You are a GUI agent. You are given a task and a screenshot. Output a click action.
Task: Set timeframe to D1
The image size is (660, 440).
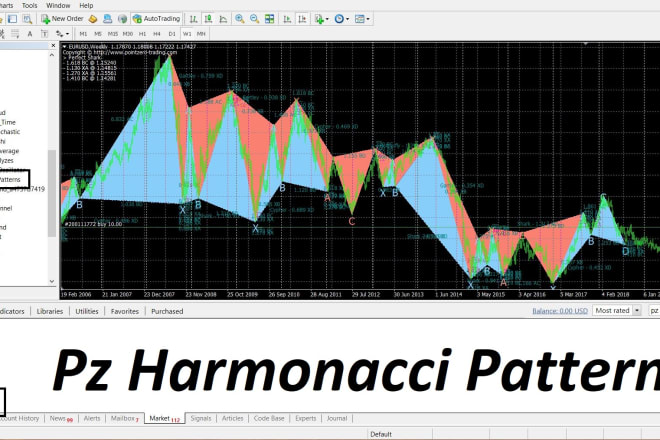(x=172, y=34)
